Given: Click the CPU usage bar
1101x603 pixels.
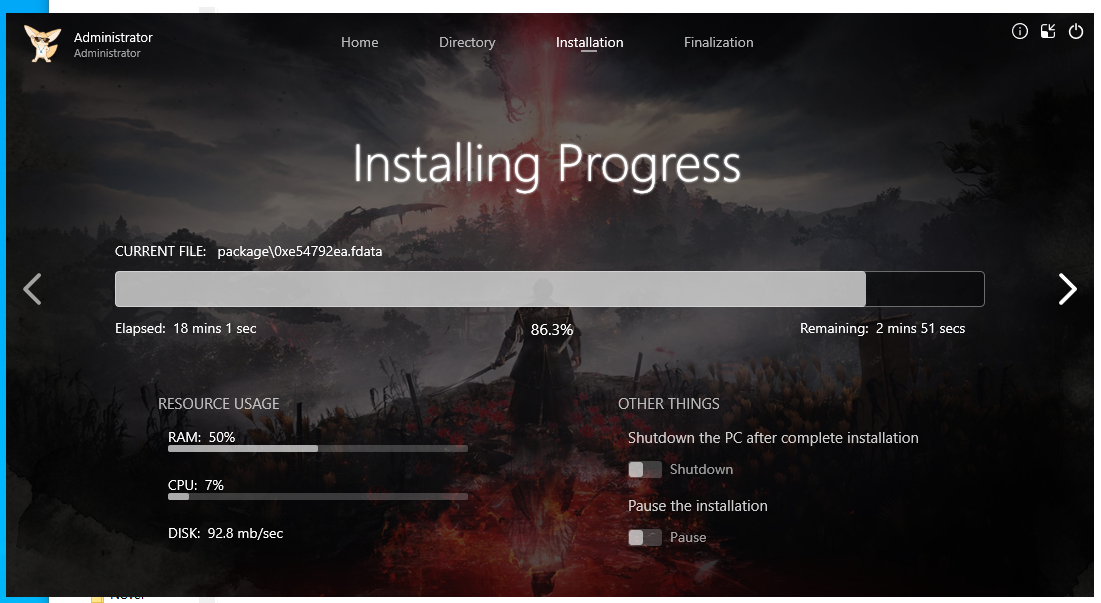Looking at the screenshot, I should point(317,496).
